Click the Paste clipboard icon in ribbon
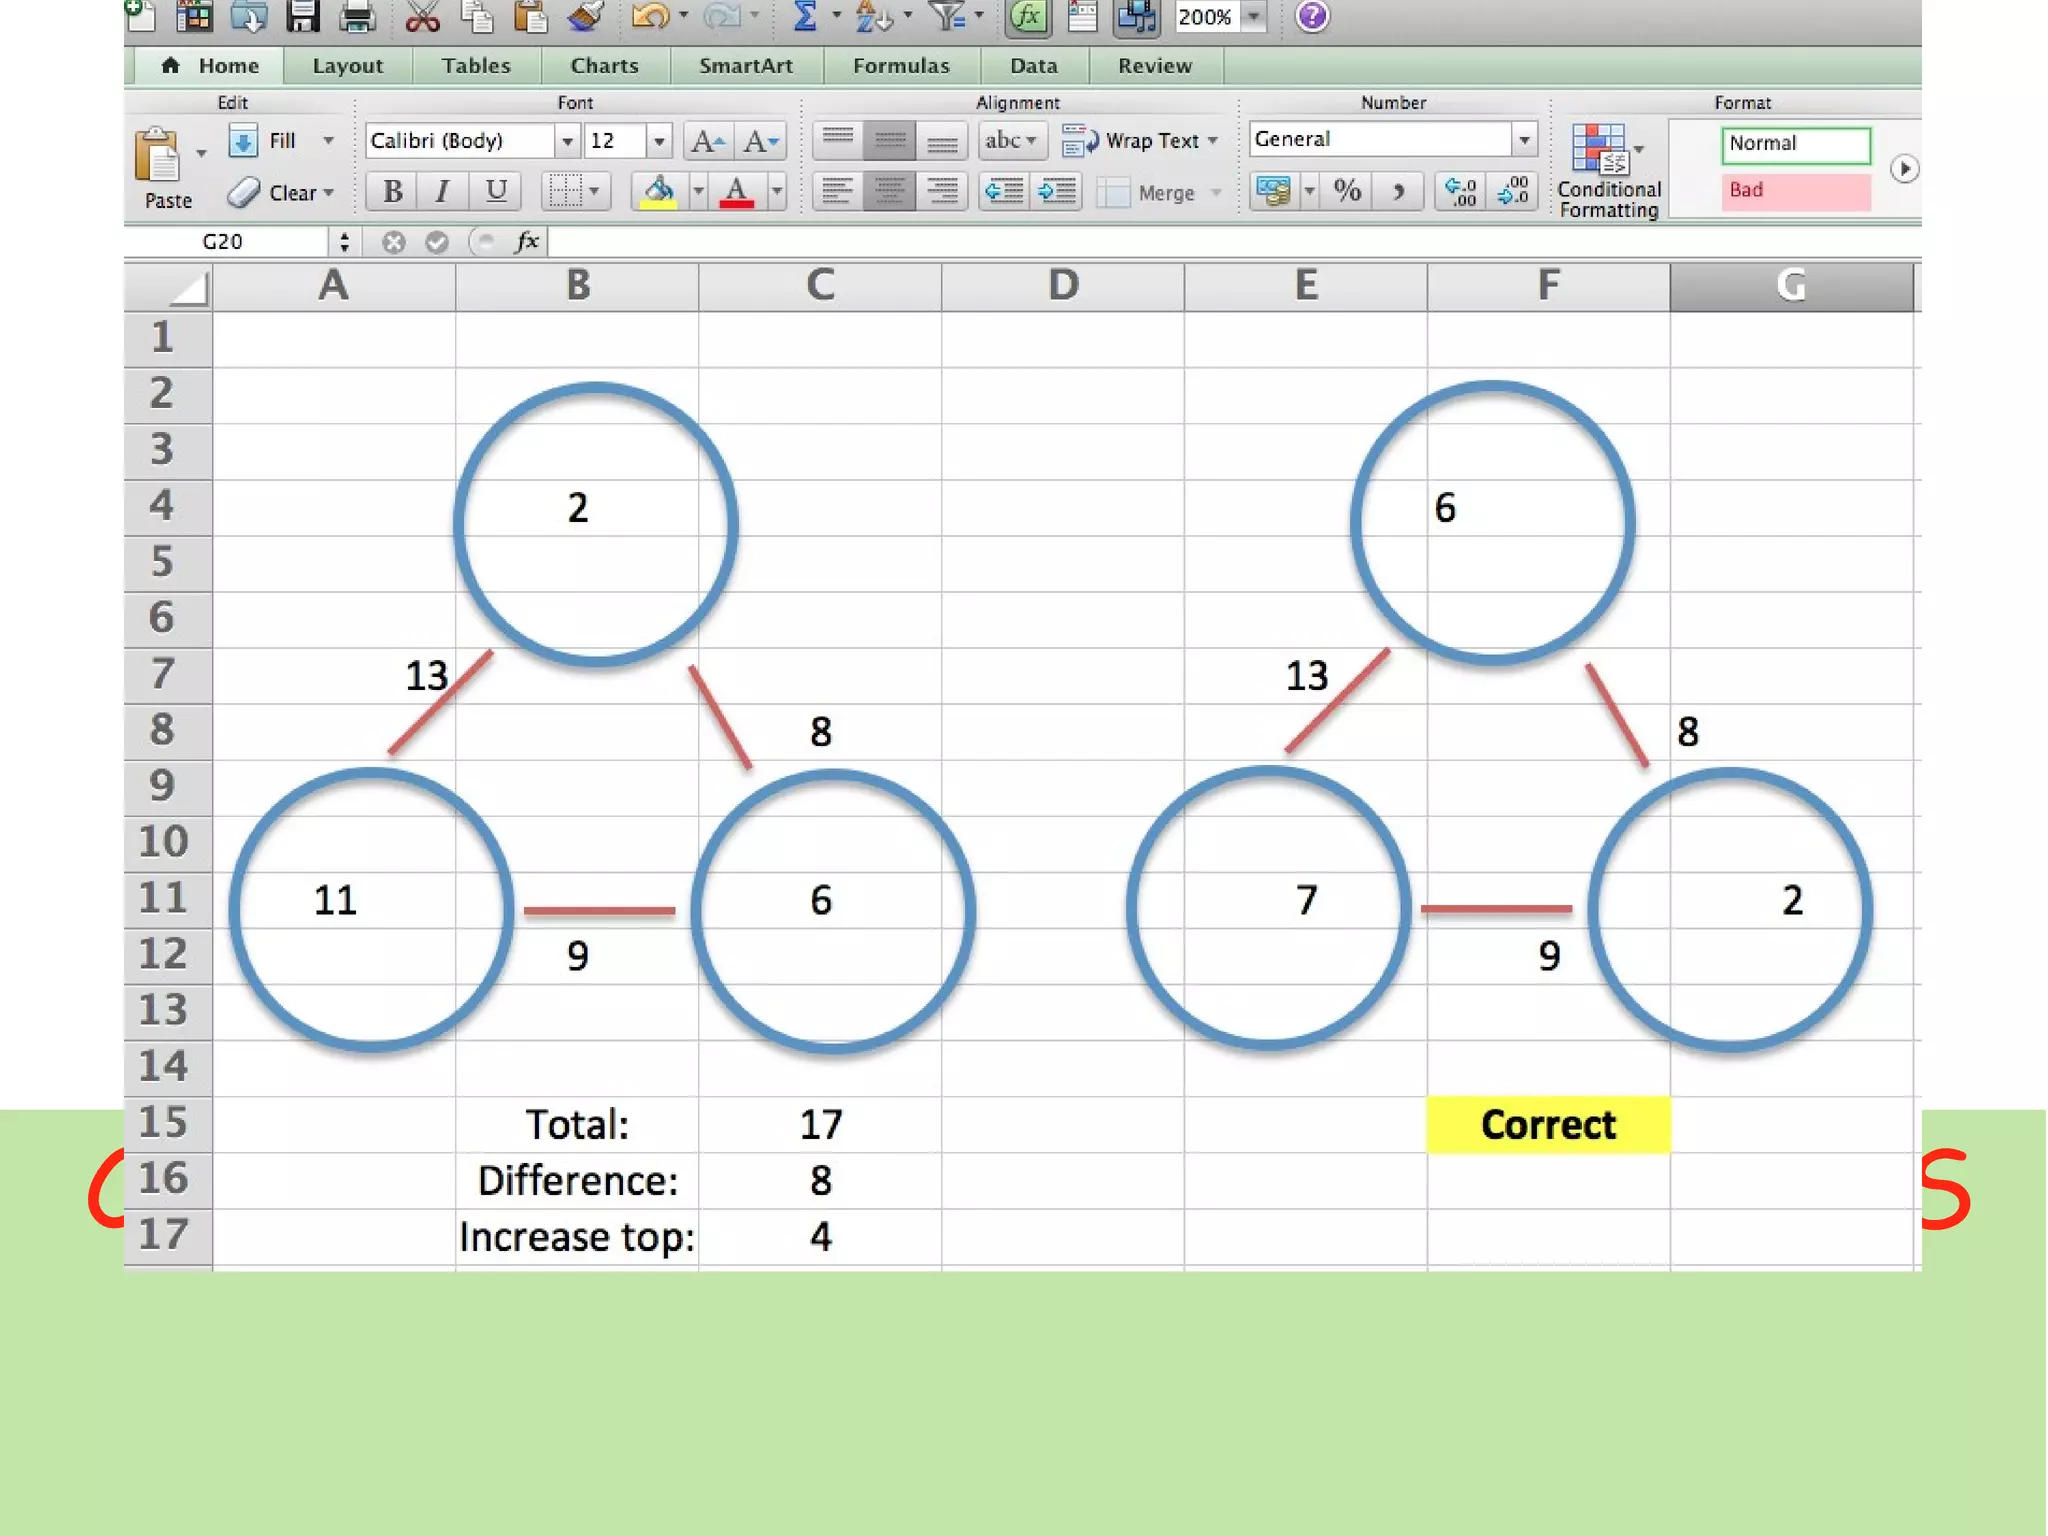Screen dimensions: 2048x1536 (158, 155)
